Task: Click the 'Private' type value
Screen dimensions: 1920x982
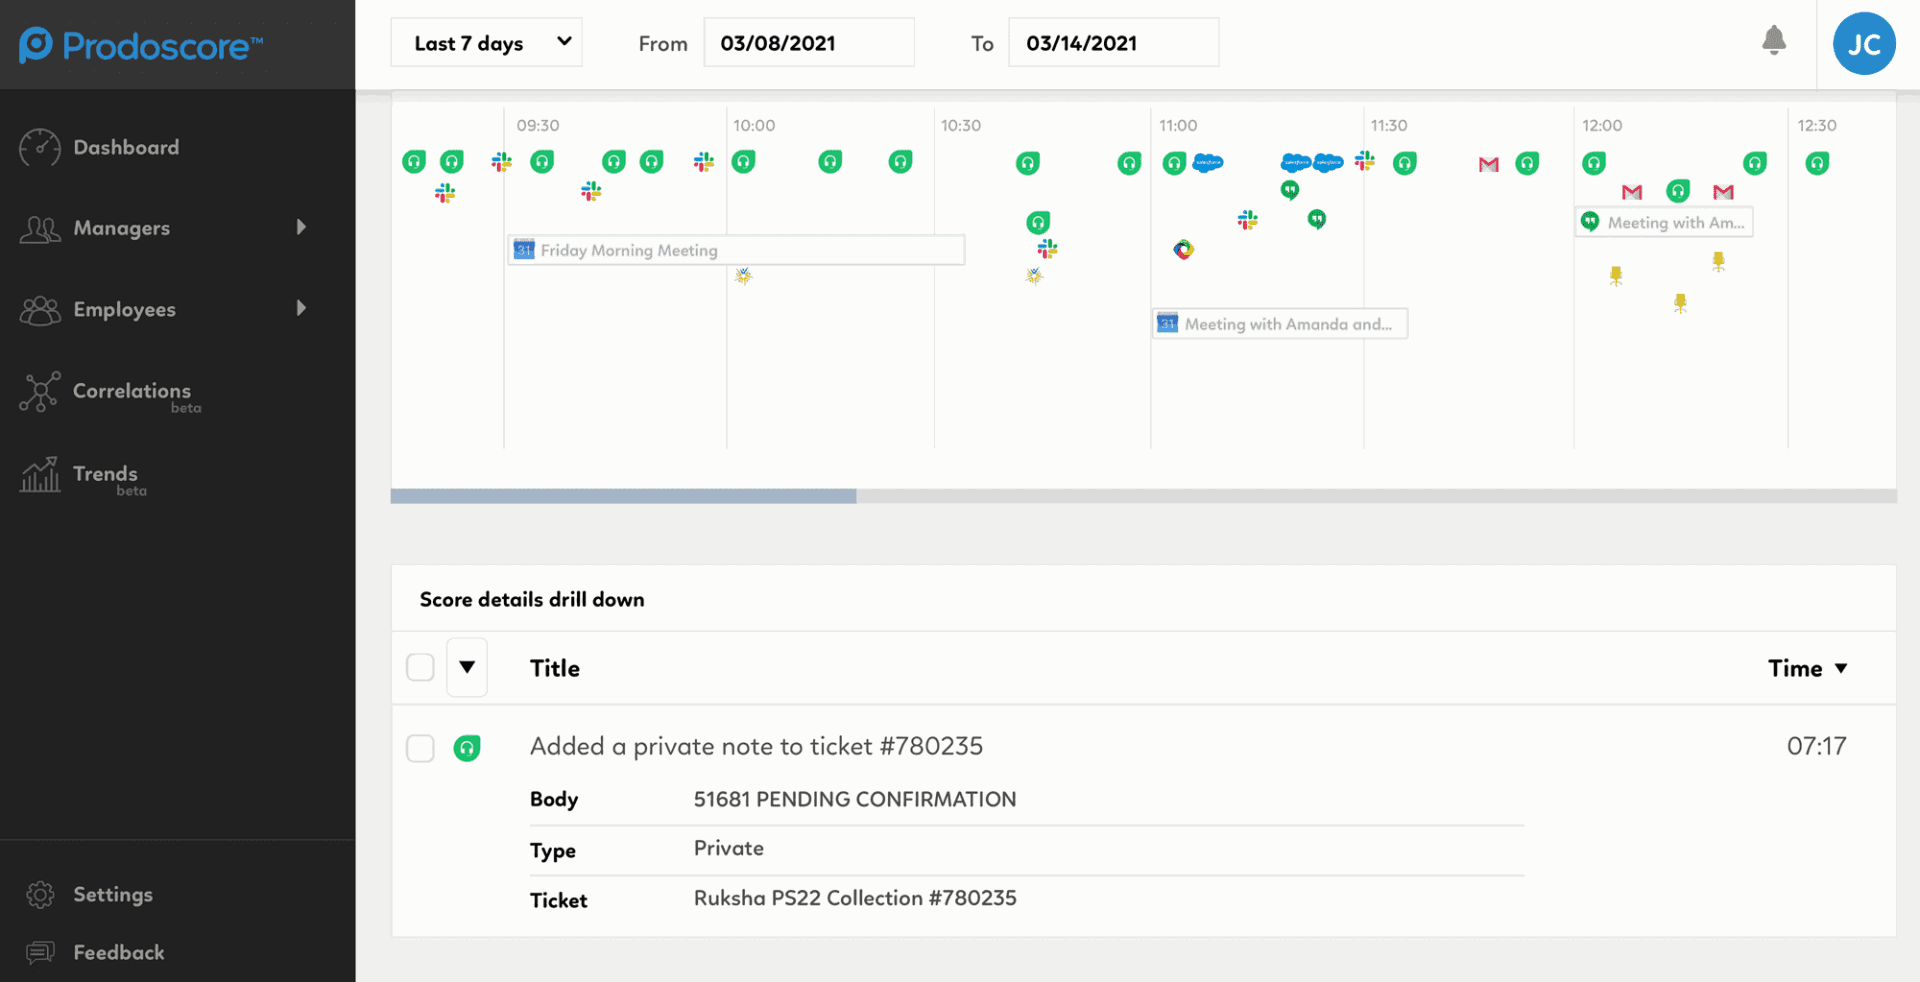Action: tap(729, 848)
